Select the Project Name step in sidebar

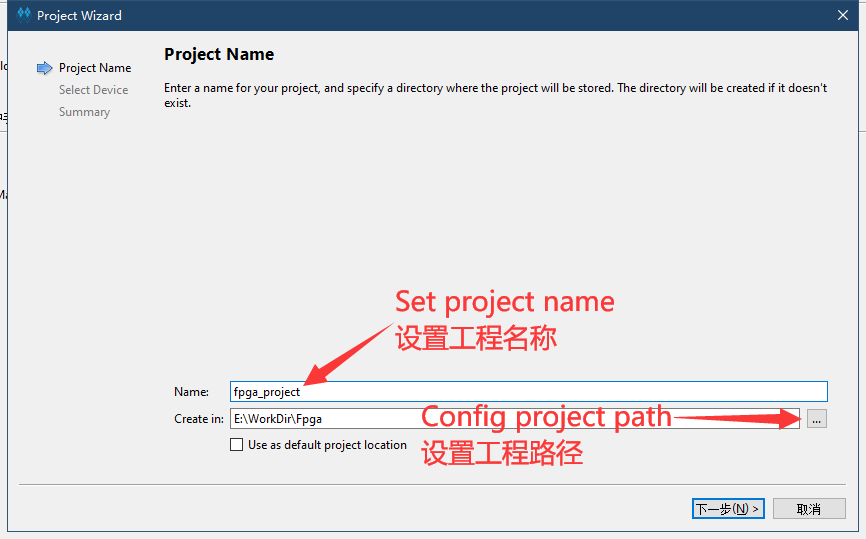tap(95, 68)
